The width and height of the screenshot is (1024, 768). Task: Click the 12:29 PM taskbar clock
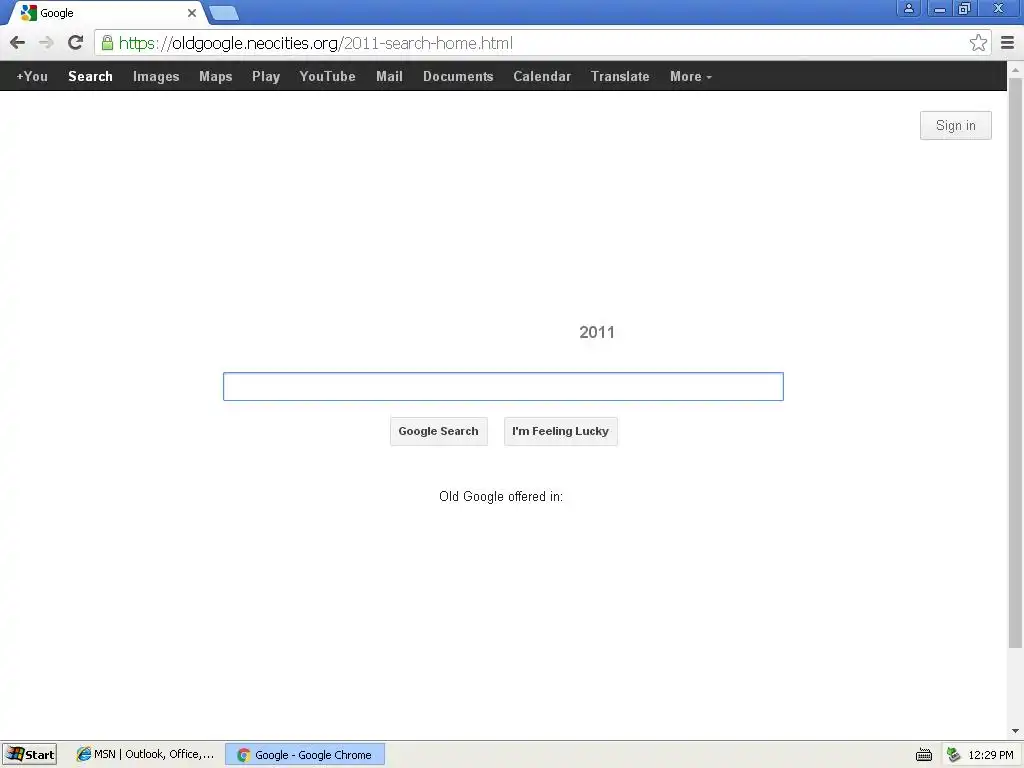991,755
